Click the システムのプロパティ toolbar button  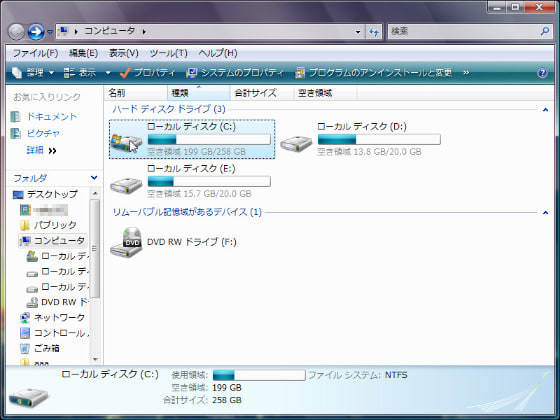click(235, 73)
